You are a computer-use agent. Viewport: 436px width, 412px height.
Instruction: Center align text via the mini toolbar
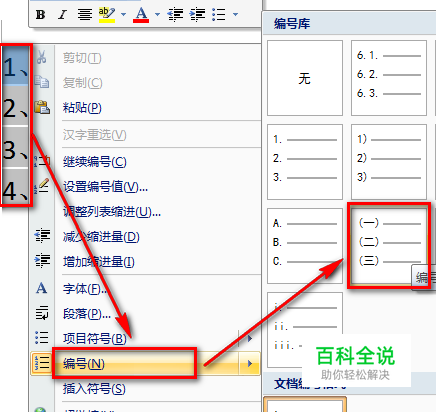pos(85,15)
